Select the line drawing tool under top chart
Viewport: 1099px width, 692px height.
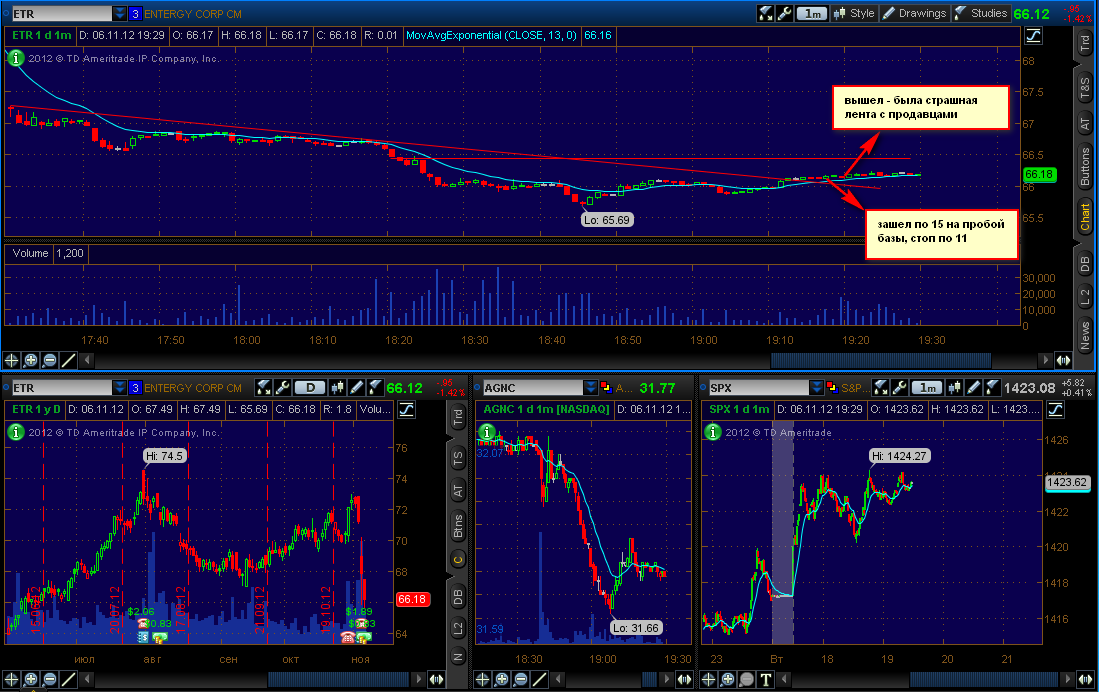click(x=68, y=360)
